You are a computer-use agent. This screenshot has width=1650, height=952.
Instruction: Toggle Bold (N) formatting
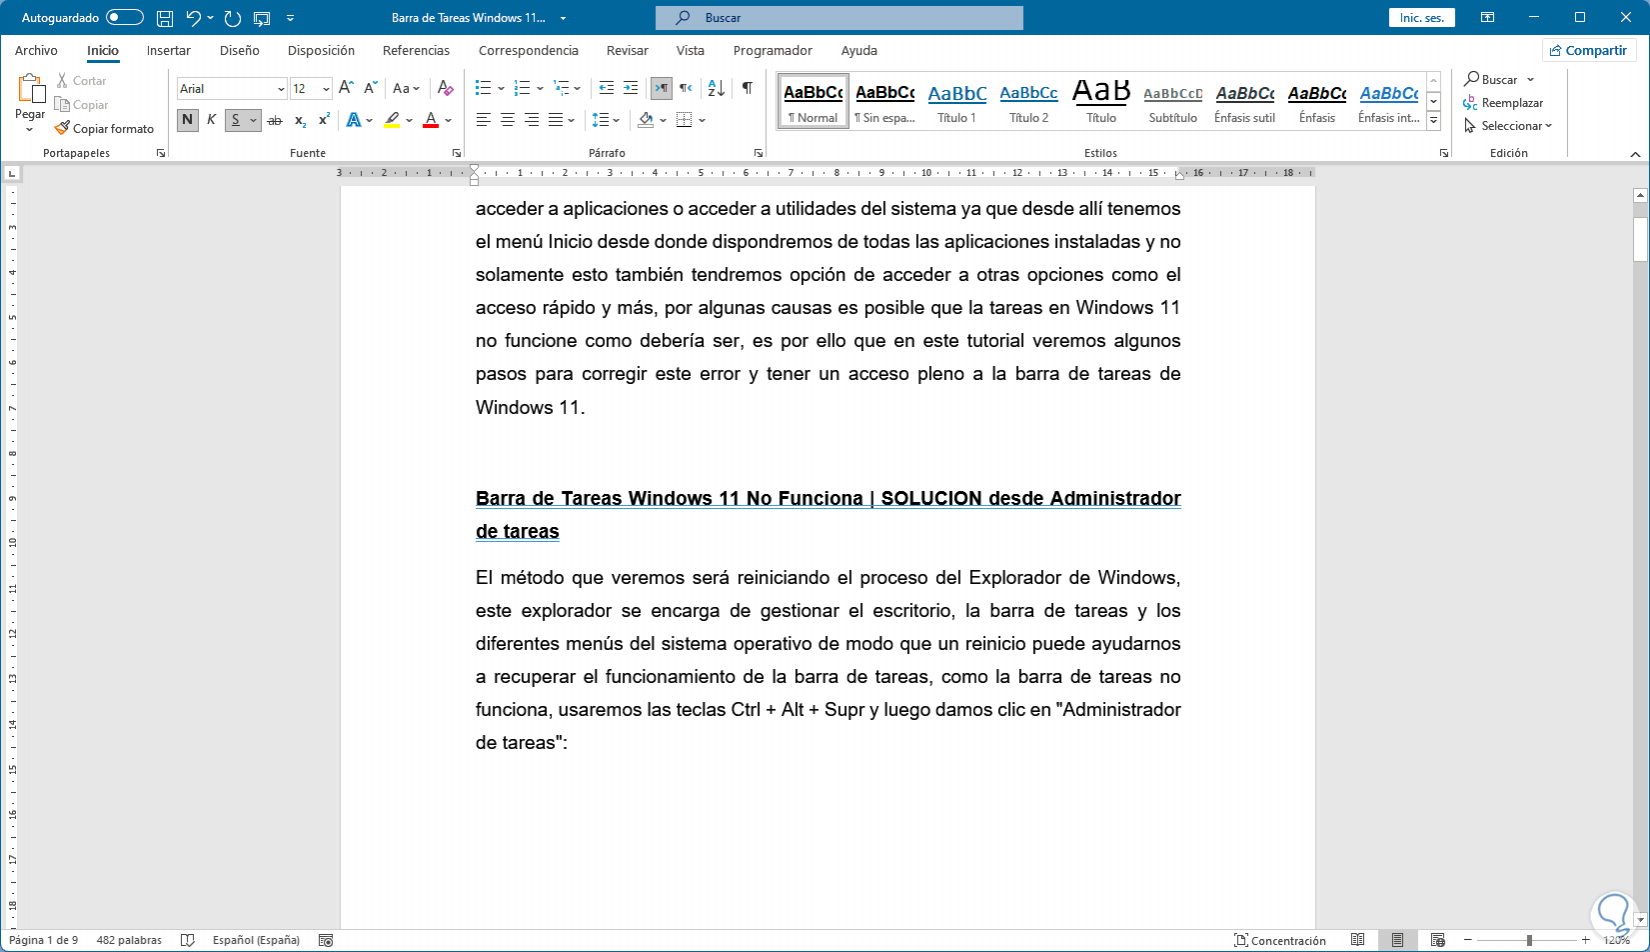[187, 120]
